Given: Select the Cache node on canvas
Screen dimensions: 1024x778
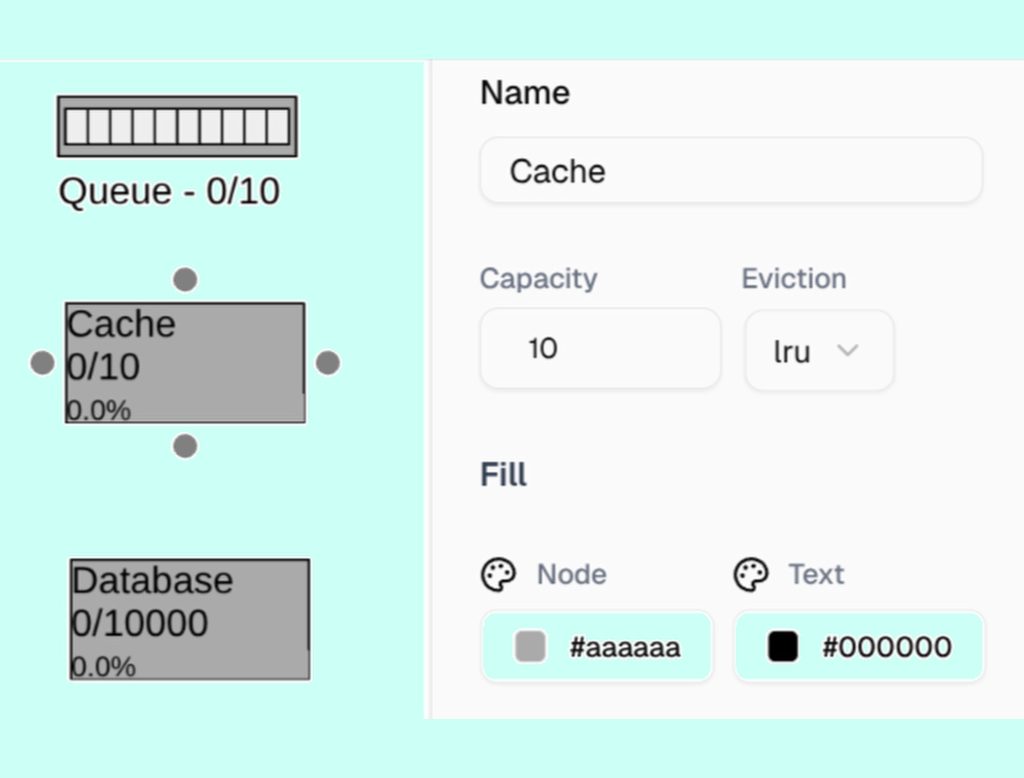Looking at the screenshot, I should click(185, 362).
